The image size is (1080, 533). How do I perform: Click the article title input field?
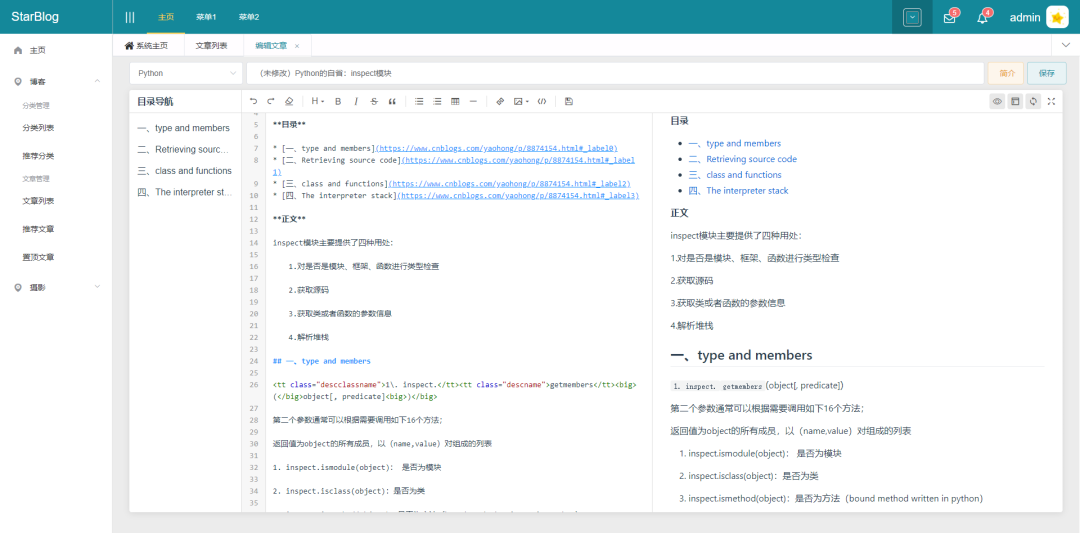pyautogui.click(x=615, y=73)
